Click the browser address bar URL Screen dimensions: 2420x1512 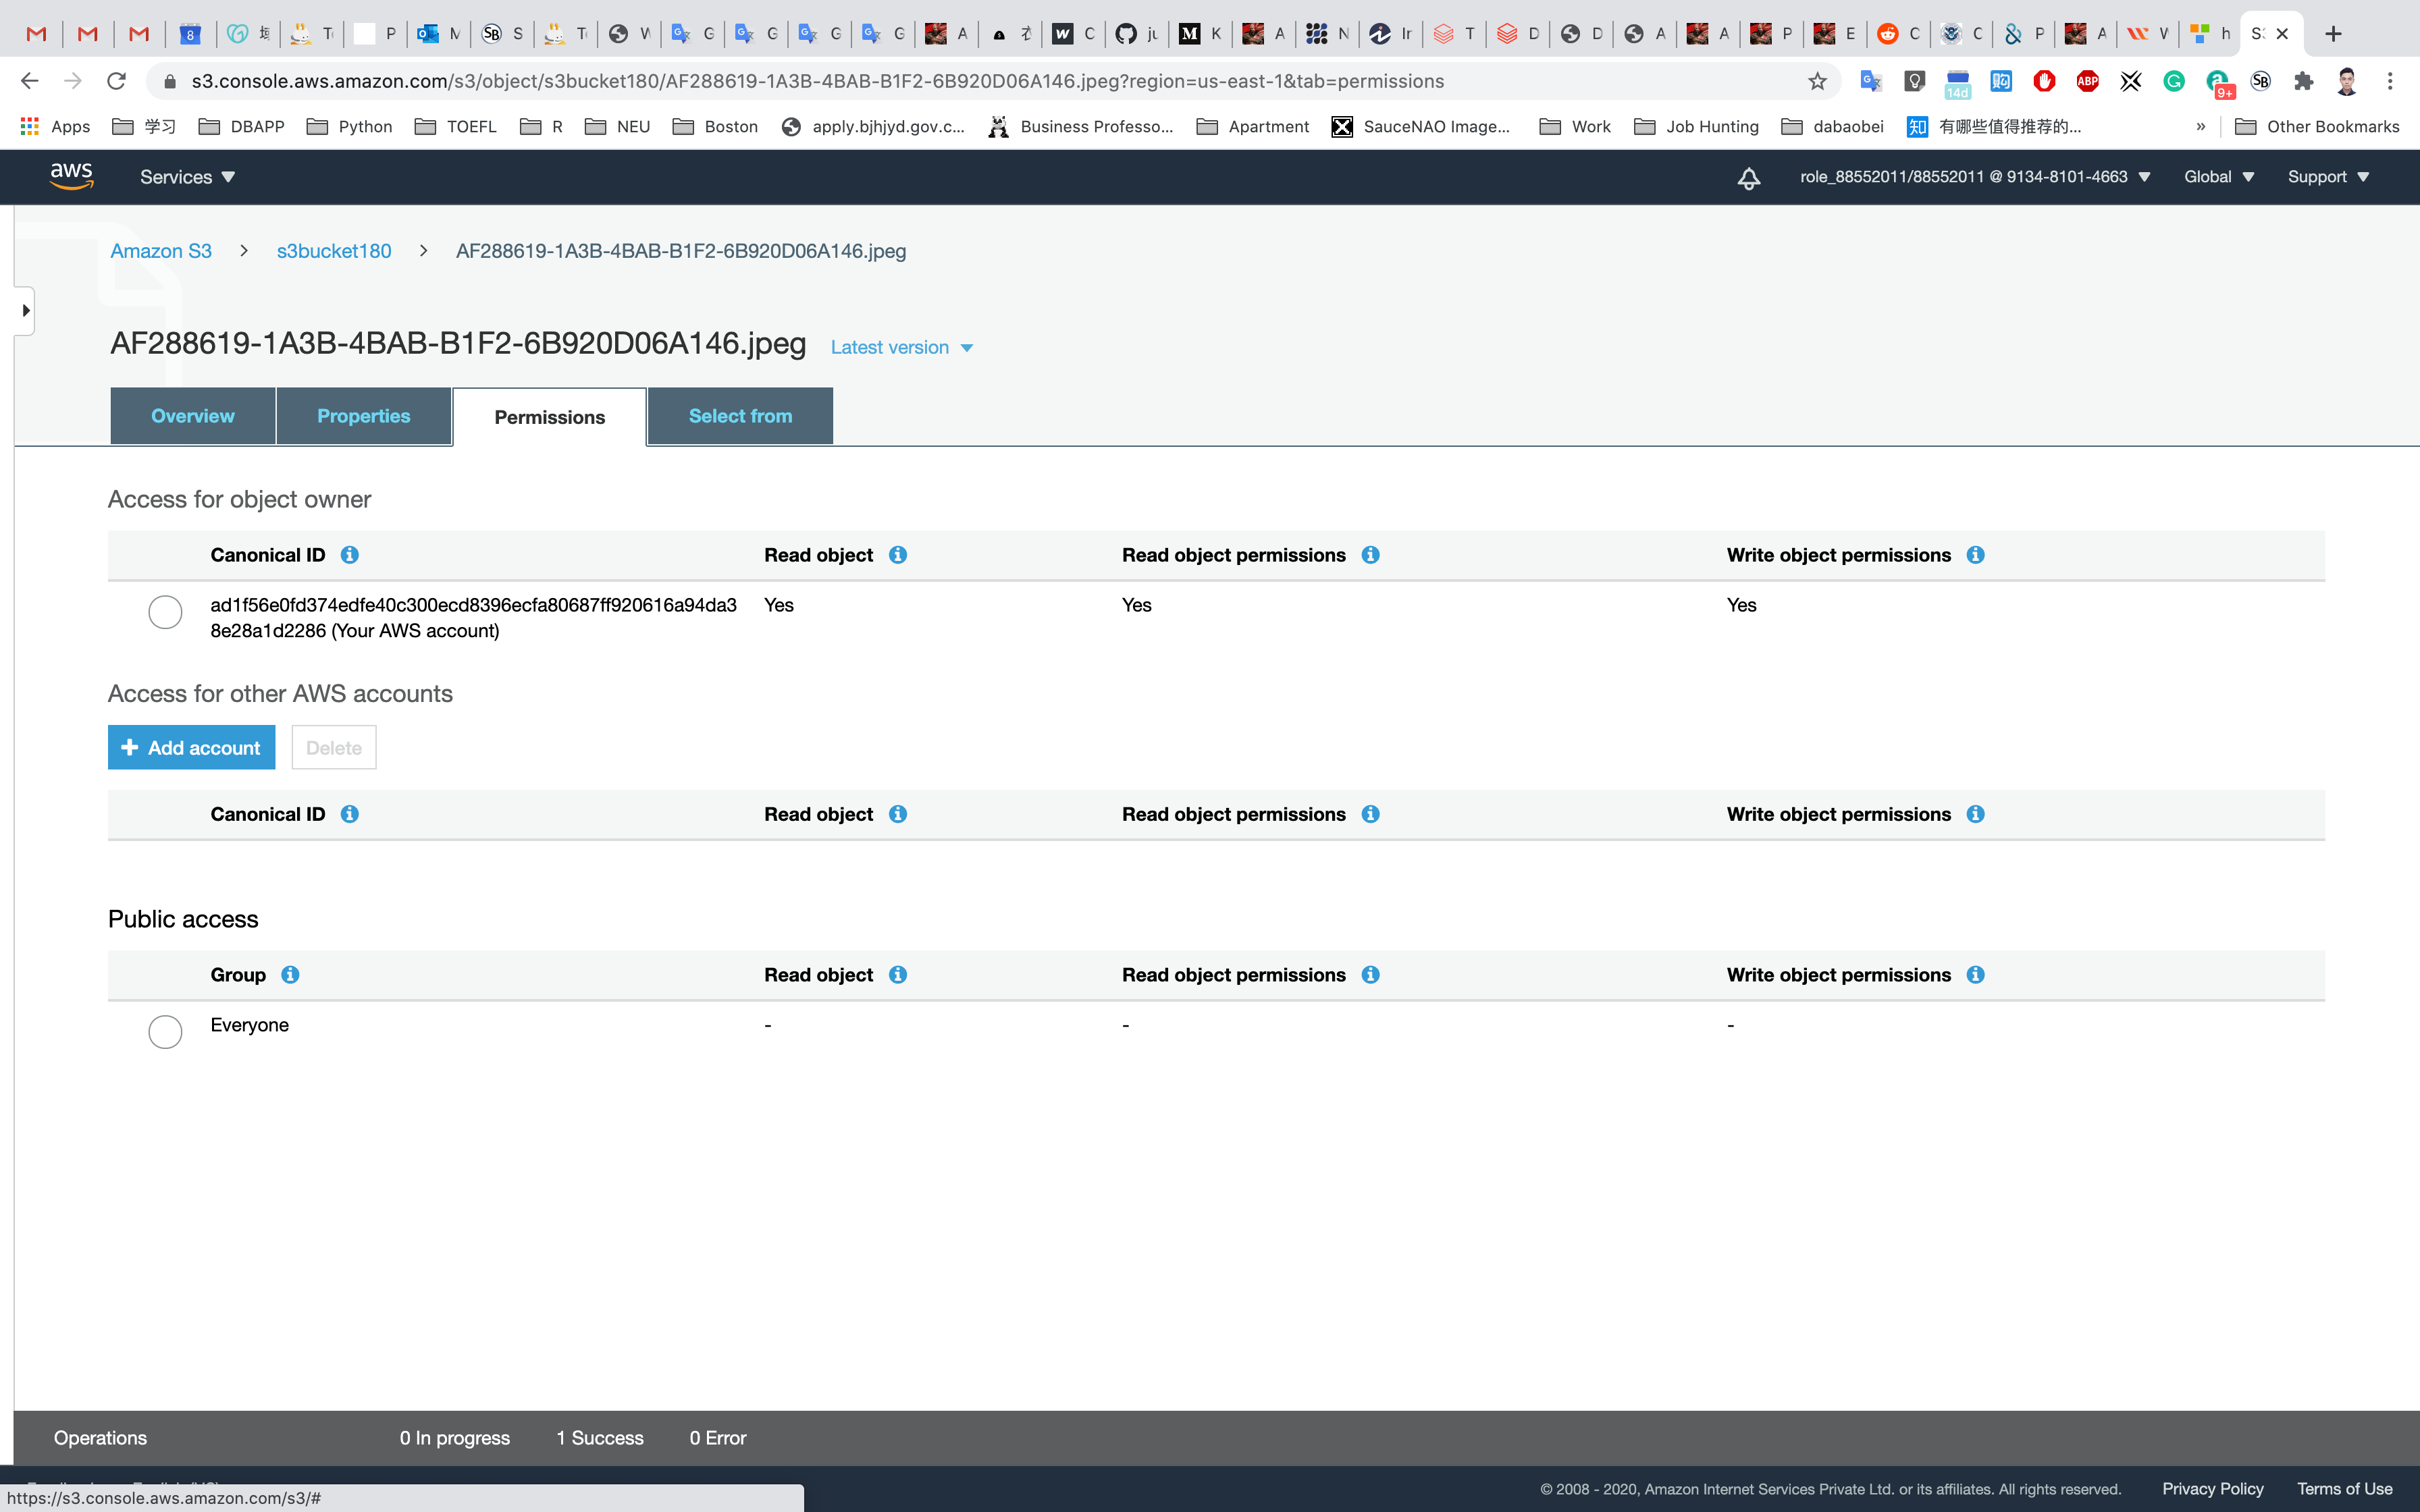coord(816,82)
